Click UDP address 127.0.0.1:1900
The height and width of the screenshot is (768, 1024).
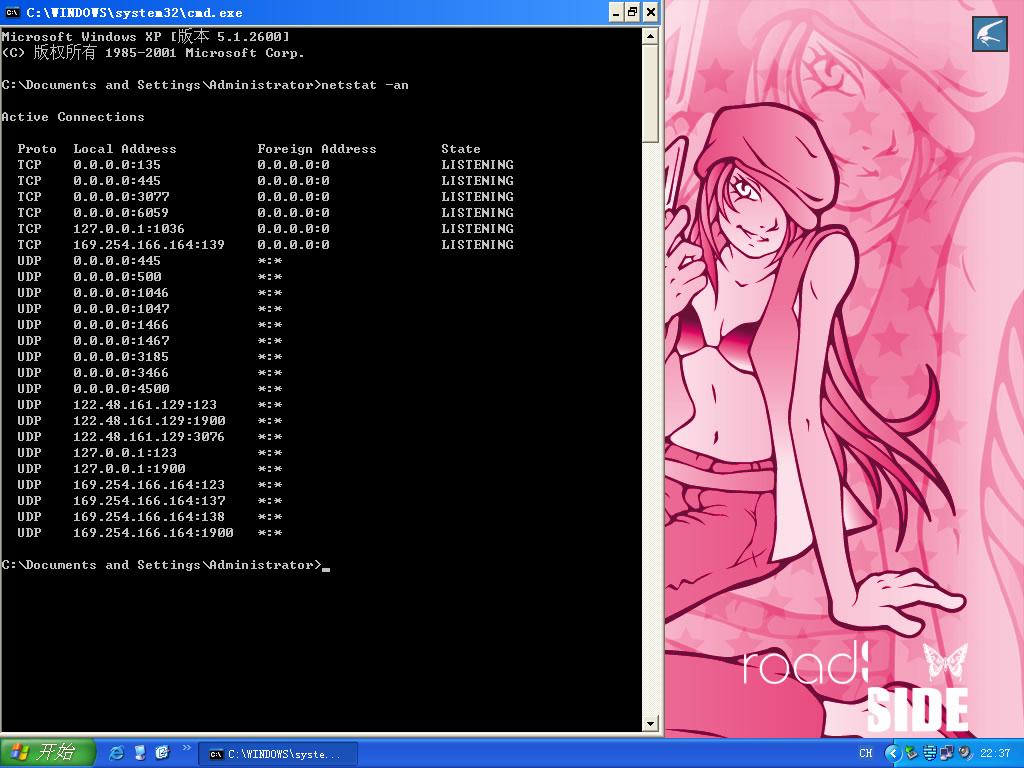coord(129,469)
